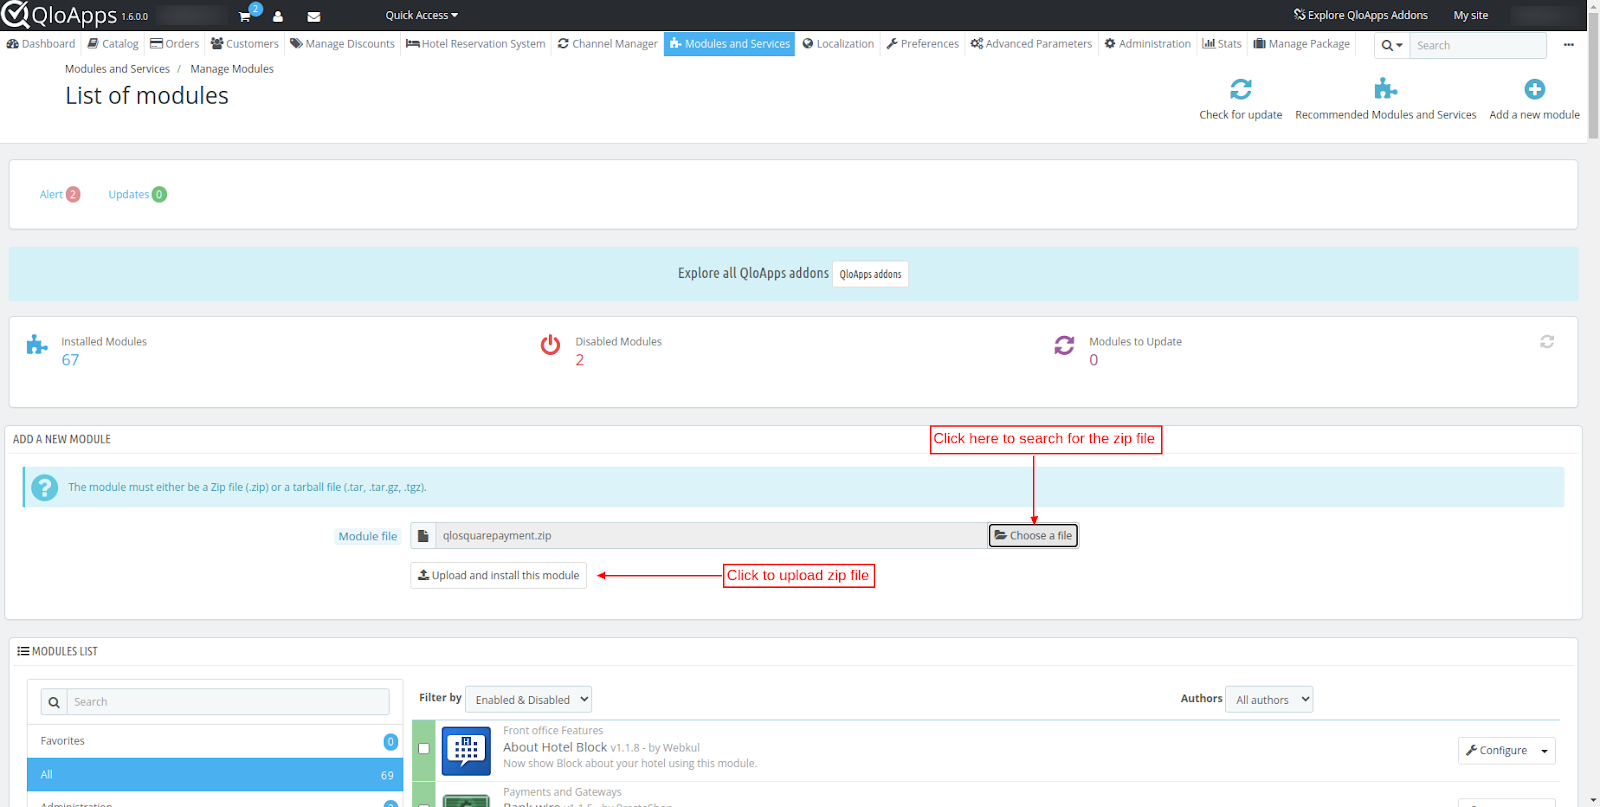Click Modules and Services breadcrumb
Viewport: 1600px width, 807px height.
[x=117, y=69]
